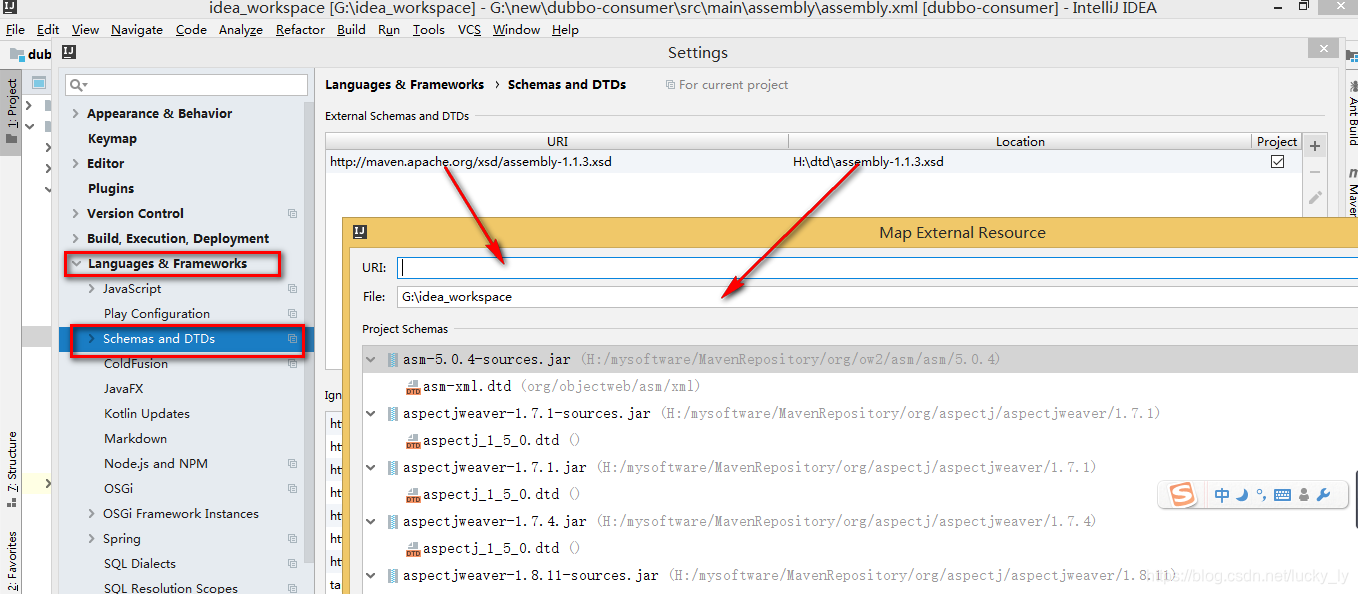
Task: Expand Spring settings node
Action: (x=92, y=539)
